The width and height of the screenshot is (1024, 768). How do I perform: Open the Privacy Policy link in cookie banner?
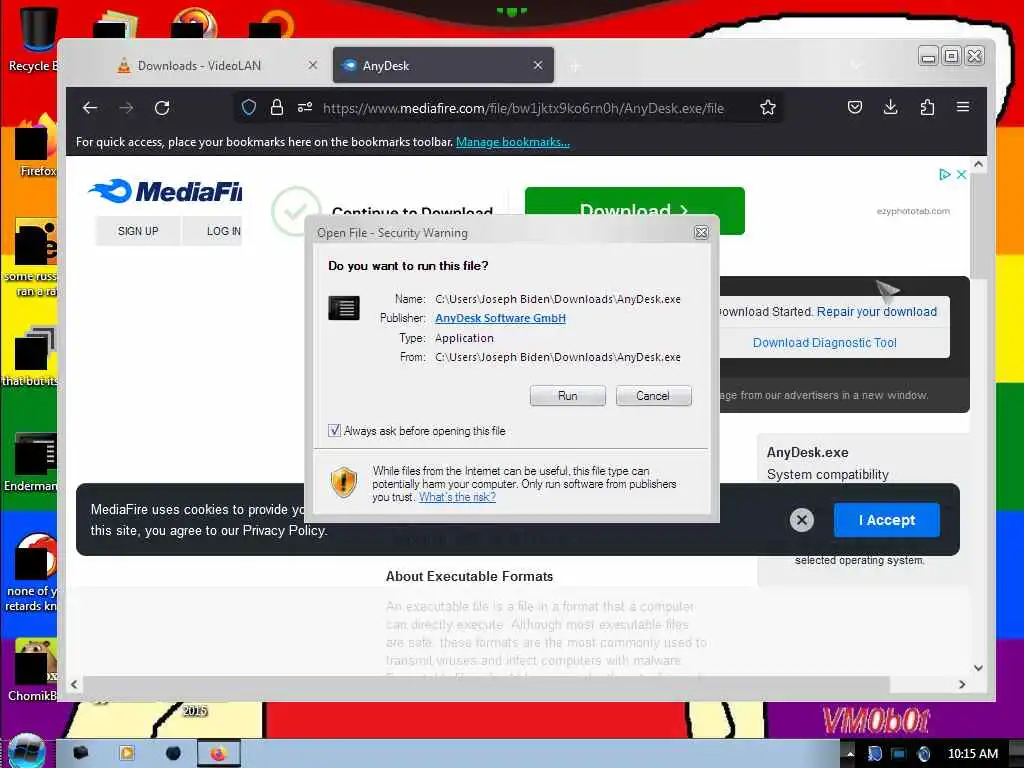283,531
